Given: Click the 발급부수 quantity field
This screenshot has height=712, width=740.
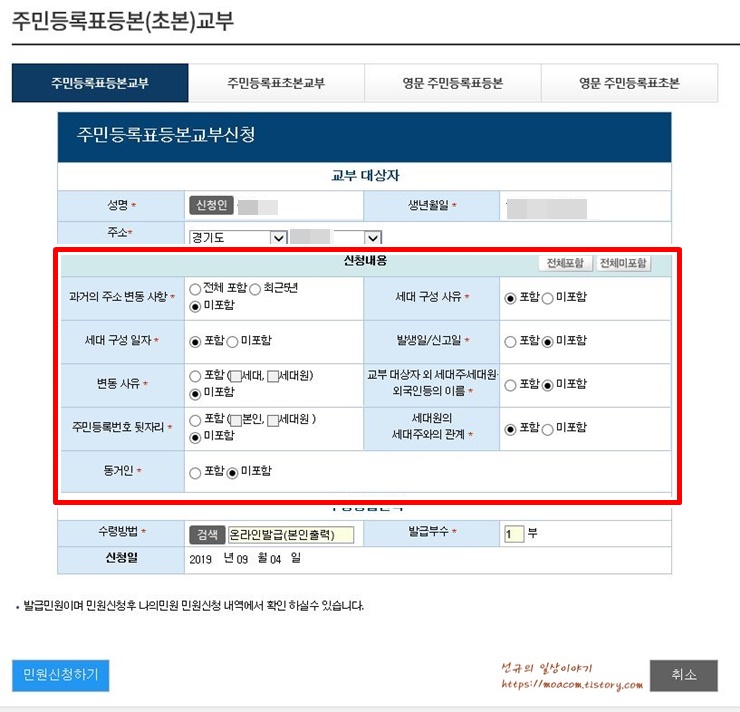Looking at the screenshot, I should point(514,534).
